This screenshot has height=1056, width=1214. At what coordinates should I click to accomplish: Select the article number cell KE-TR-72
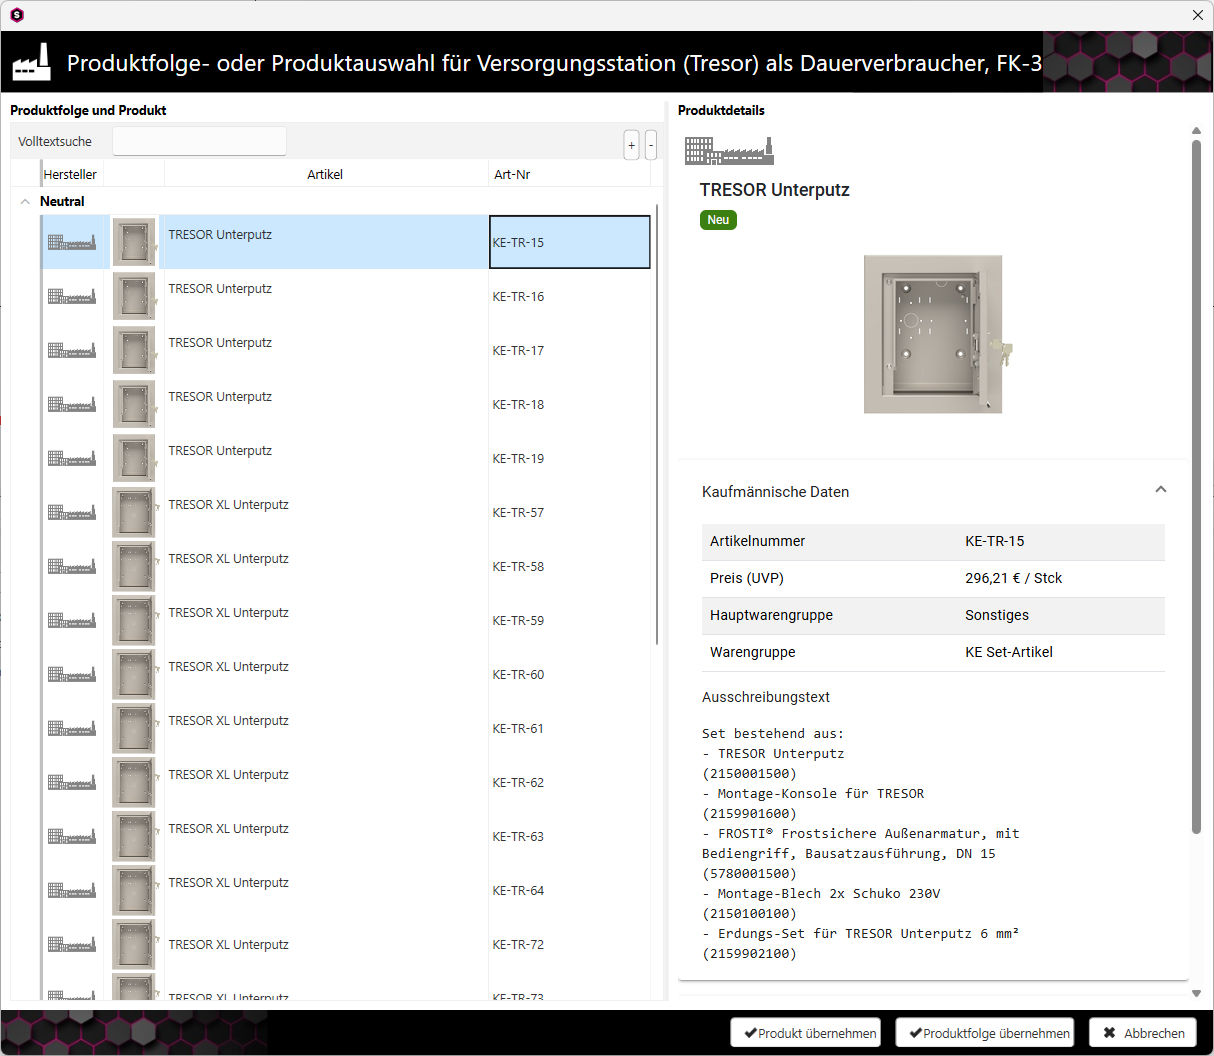click(570, 944)
